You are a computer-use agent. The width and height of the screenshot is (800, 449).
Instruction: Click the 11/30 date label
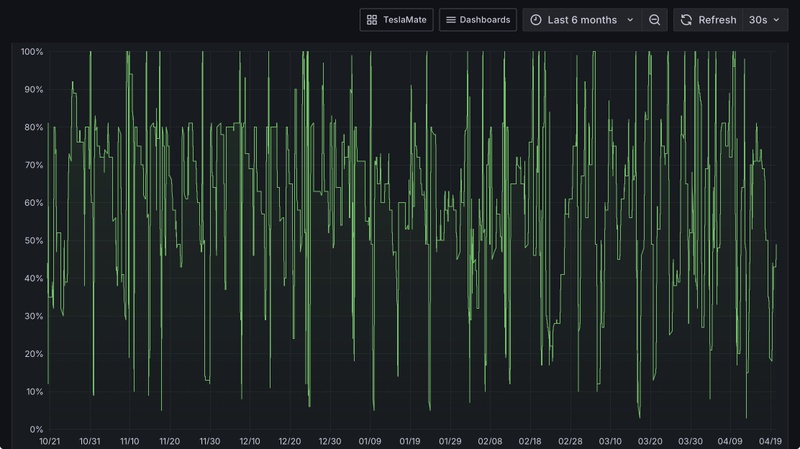210,441
